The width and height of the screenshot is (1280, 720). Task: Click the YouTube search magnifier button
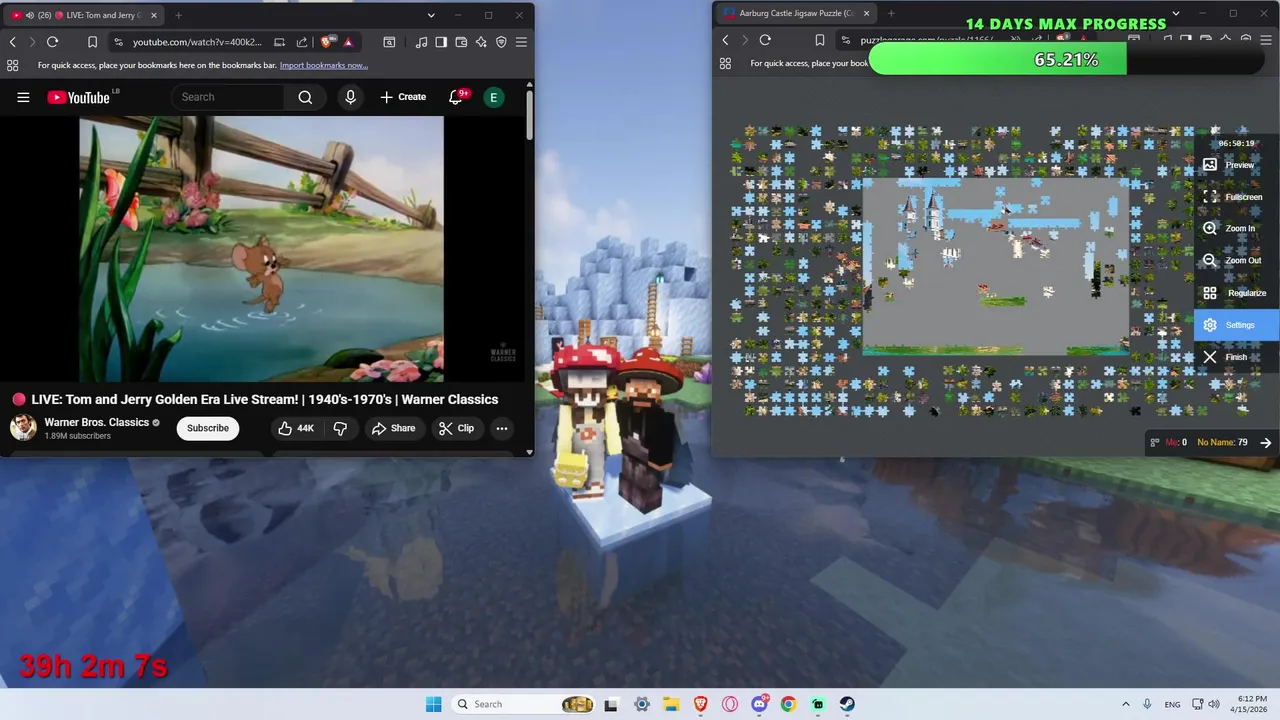[x=305, y=97]
